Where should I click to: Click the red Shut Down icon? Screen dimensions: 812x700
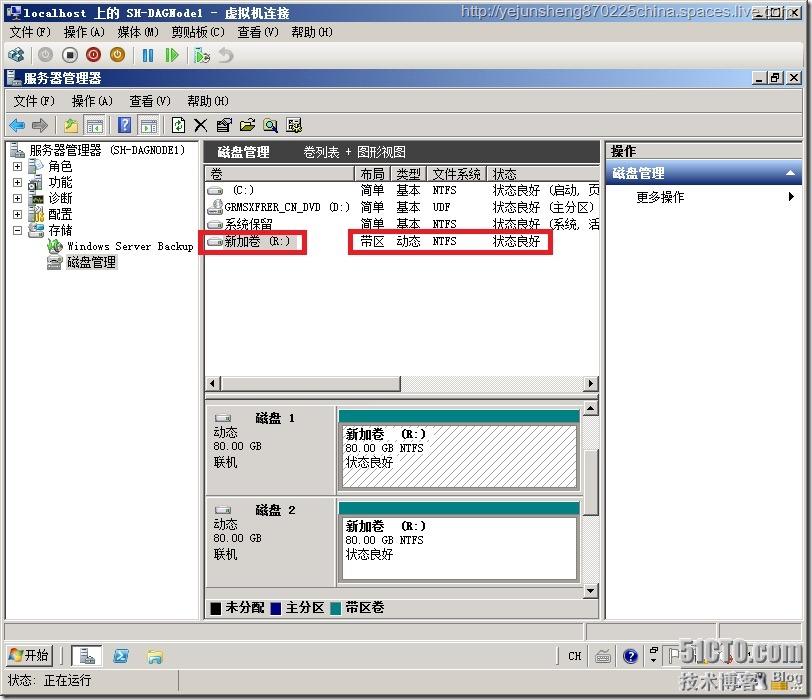(93, 54)
